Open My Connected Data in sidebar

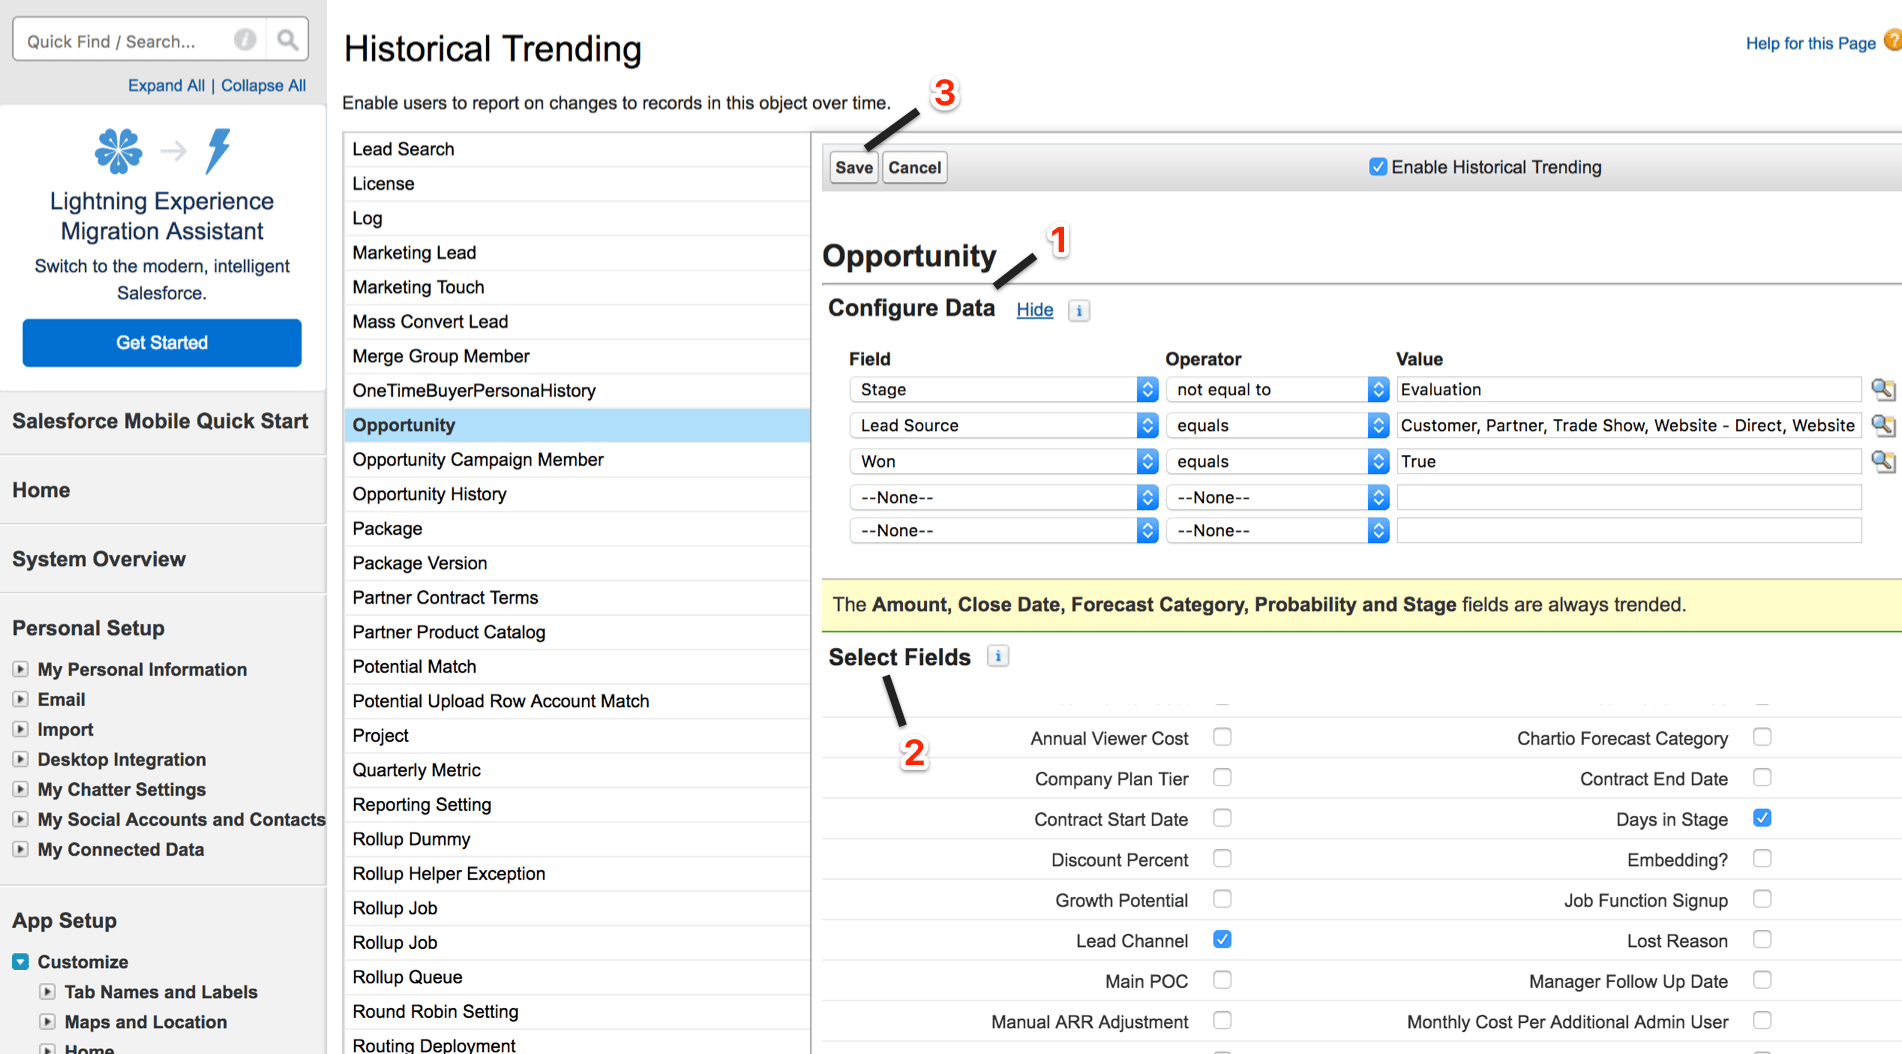121,849
